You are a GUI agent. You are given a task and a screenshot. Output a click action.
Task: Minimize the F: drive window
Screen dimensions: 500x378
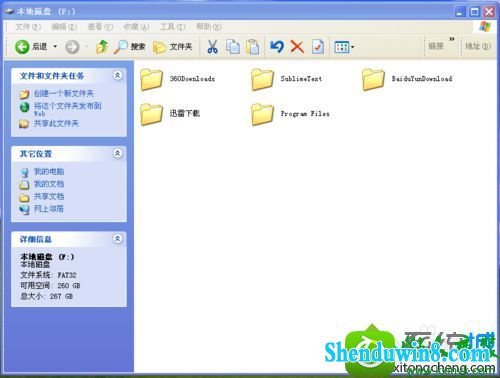click(x=460, y=12)
